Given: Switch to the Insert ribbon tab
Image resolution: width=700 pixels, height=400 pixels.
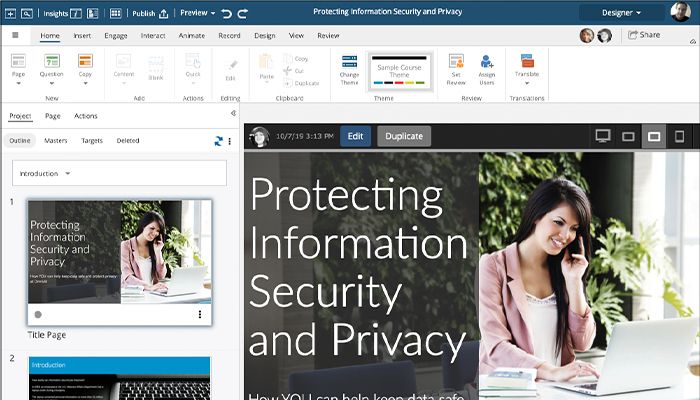Looking at the screenshot, I should pos(82,35).
